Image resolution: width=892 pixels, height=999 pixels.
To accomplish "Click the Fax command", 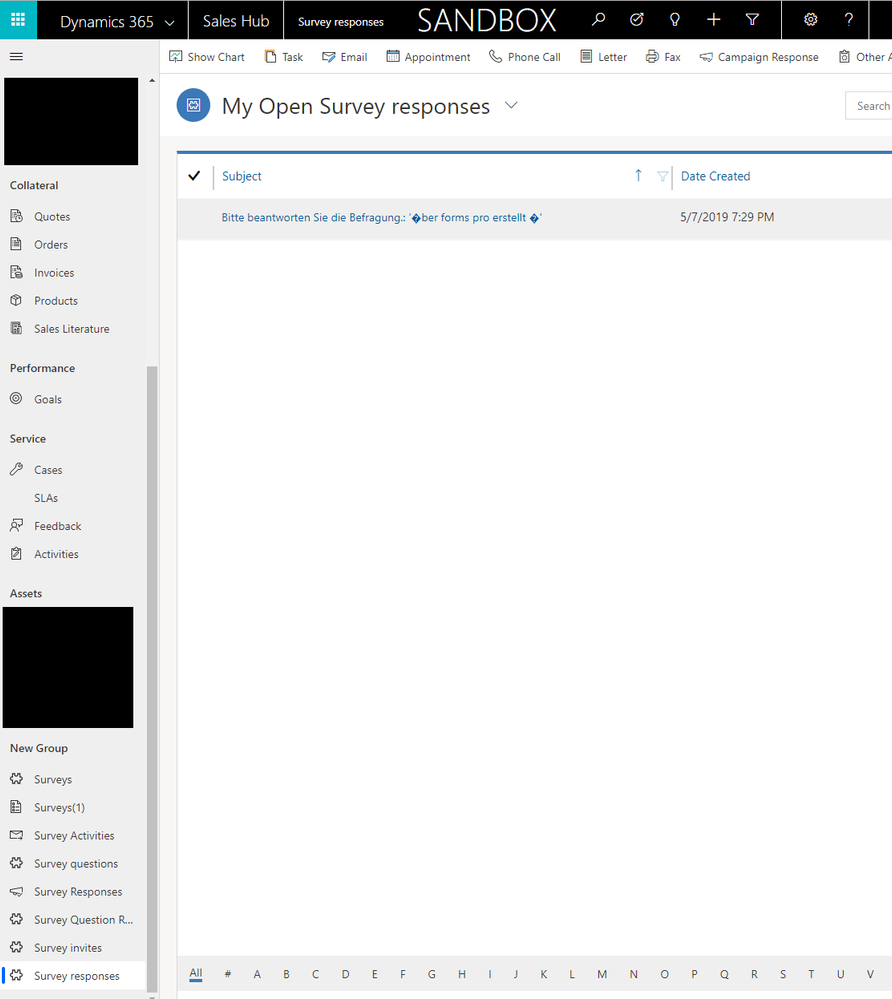I will coord(663,57).
